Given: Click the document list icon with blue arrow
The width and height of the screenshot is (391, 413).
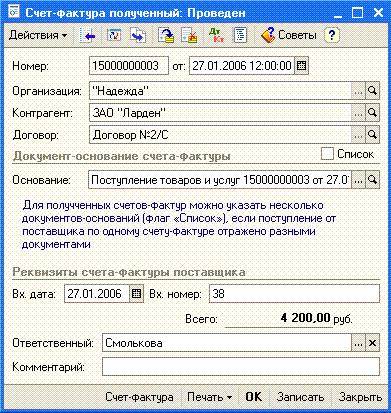Looking at the screenshot, I should click(87, 35).
